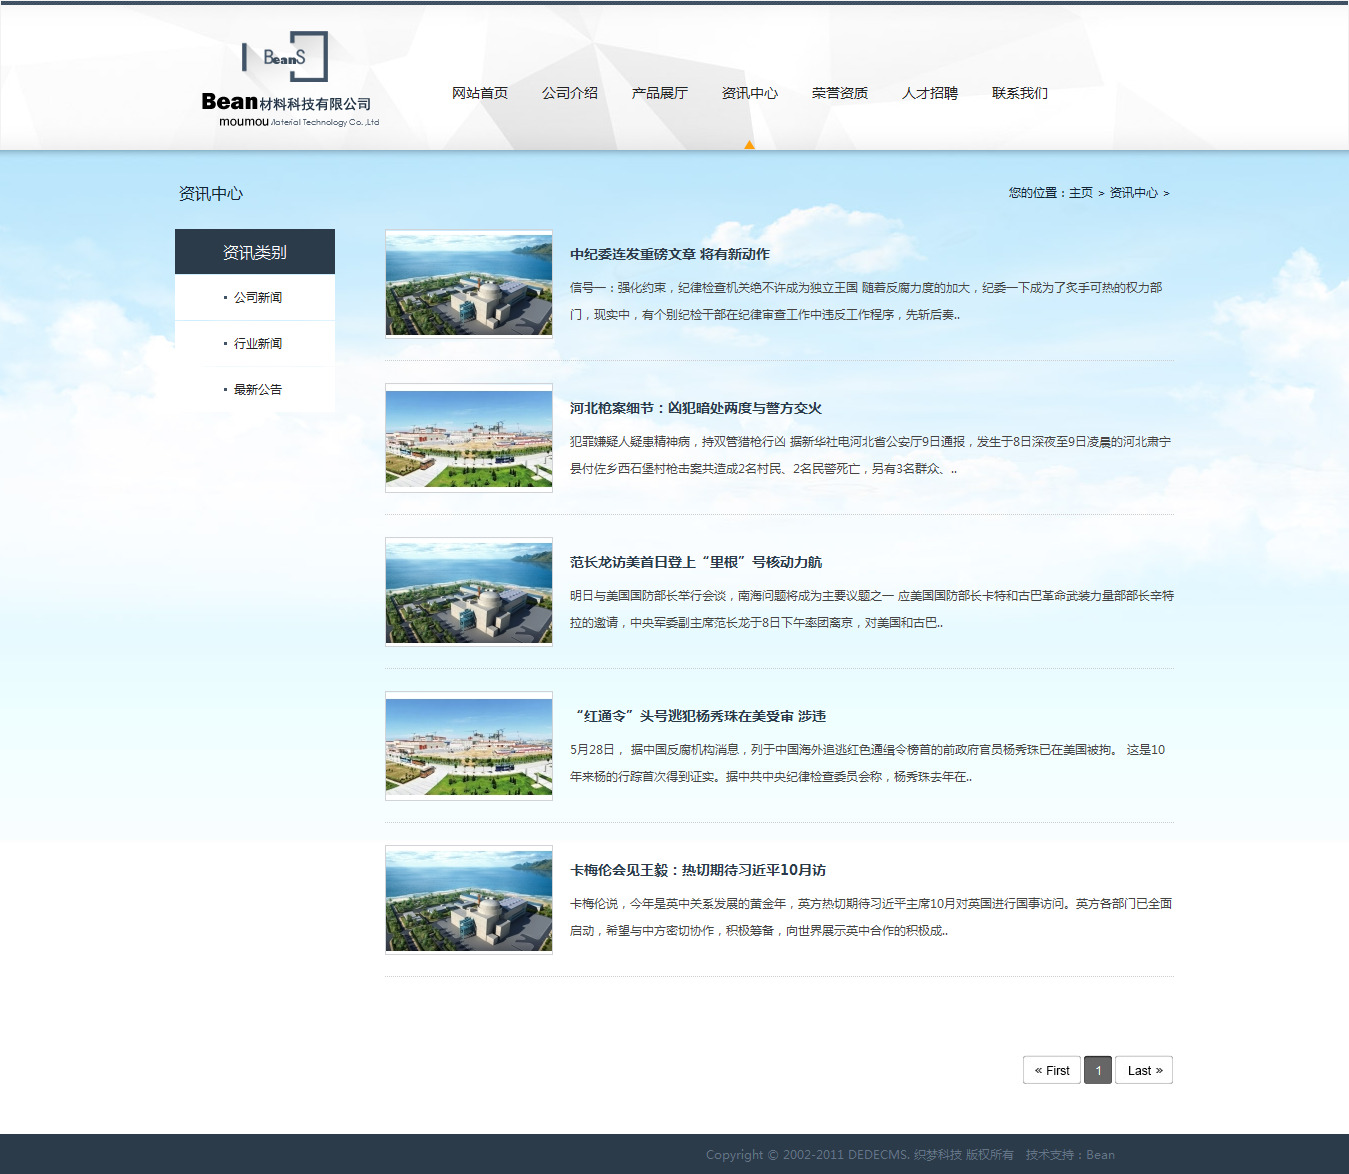Open thumbnail of 中纪委连发重磅文章 article
The width and height of the screenshot is (1349, 1174).
(469, 285)
